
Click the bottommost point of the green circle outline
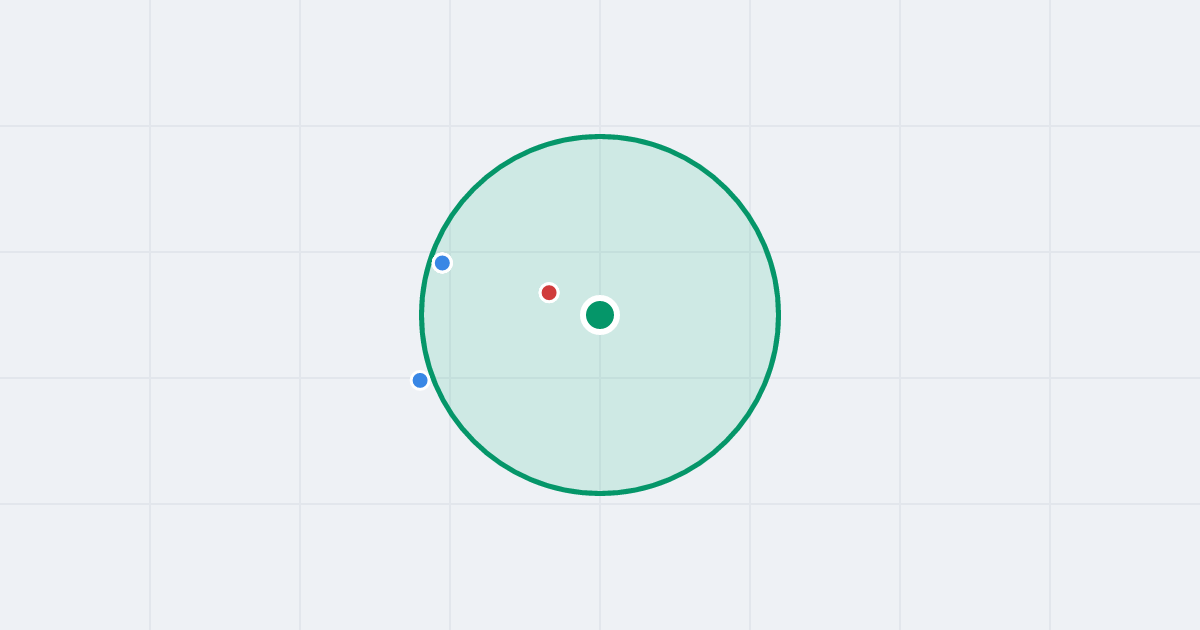pos(600,493)
